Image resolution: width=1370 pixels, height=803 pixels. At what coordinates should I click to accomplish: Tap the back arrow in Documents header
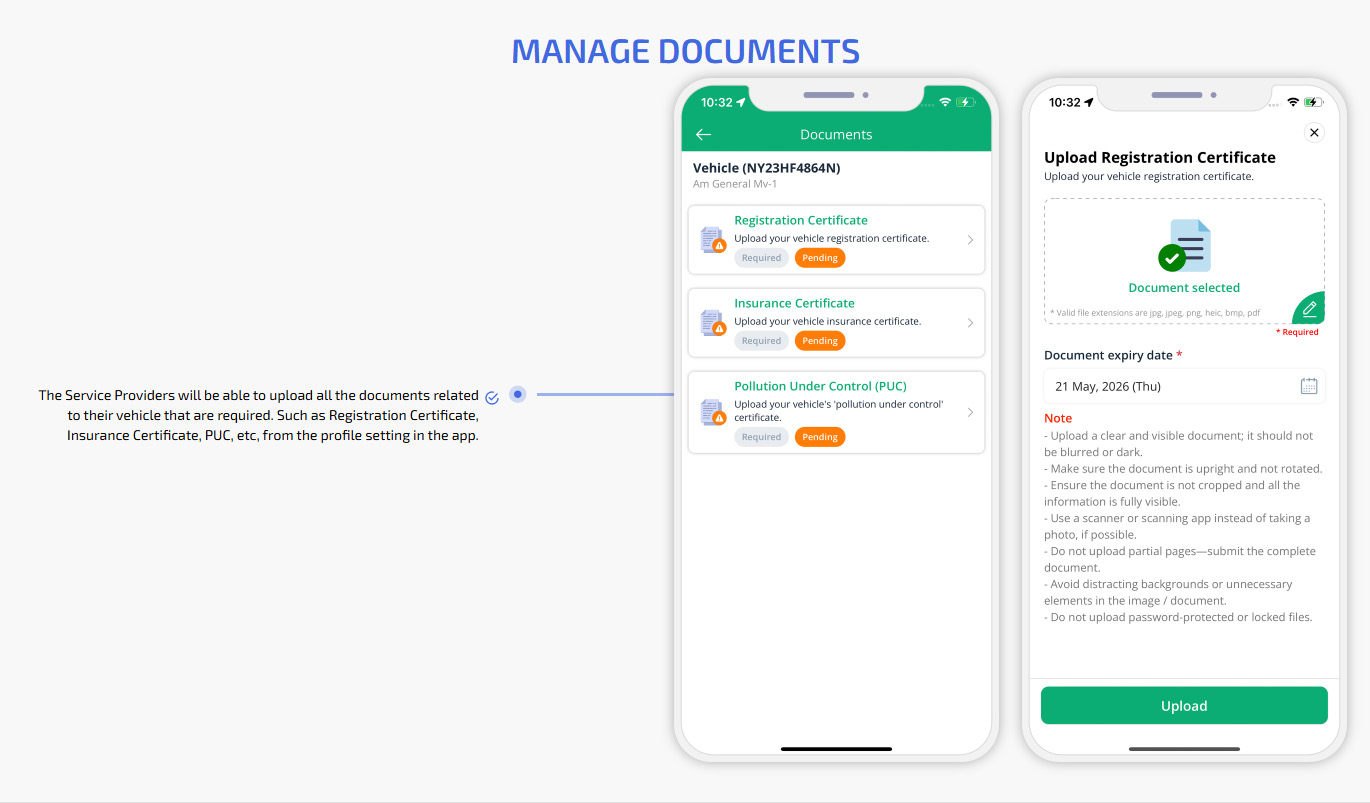tap(703, 134)
